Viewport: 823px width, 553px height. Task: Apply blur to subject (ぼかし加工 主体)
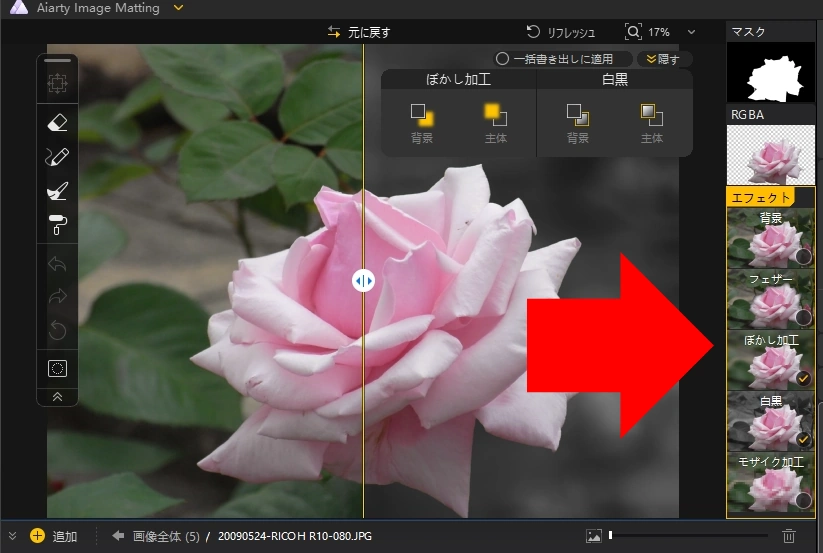pyautogui.click(x=495, y=115)
